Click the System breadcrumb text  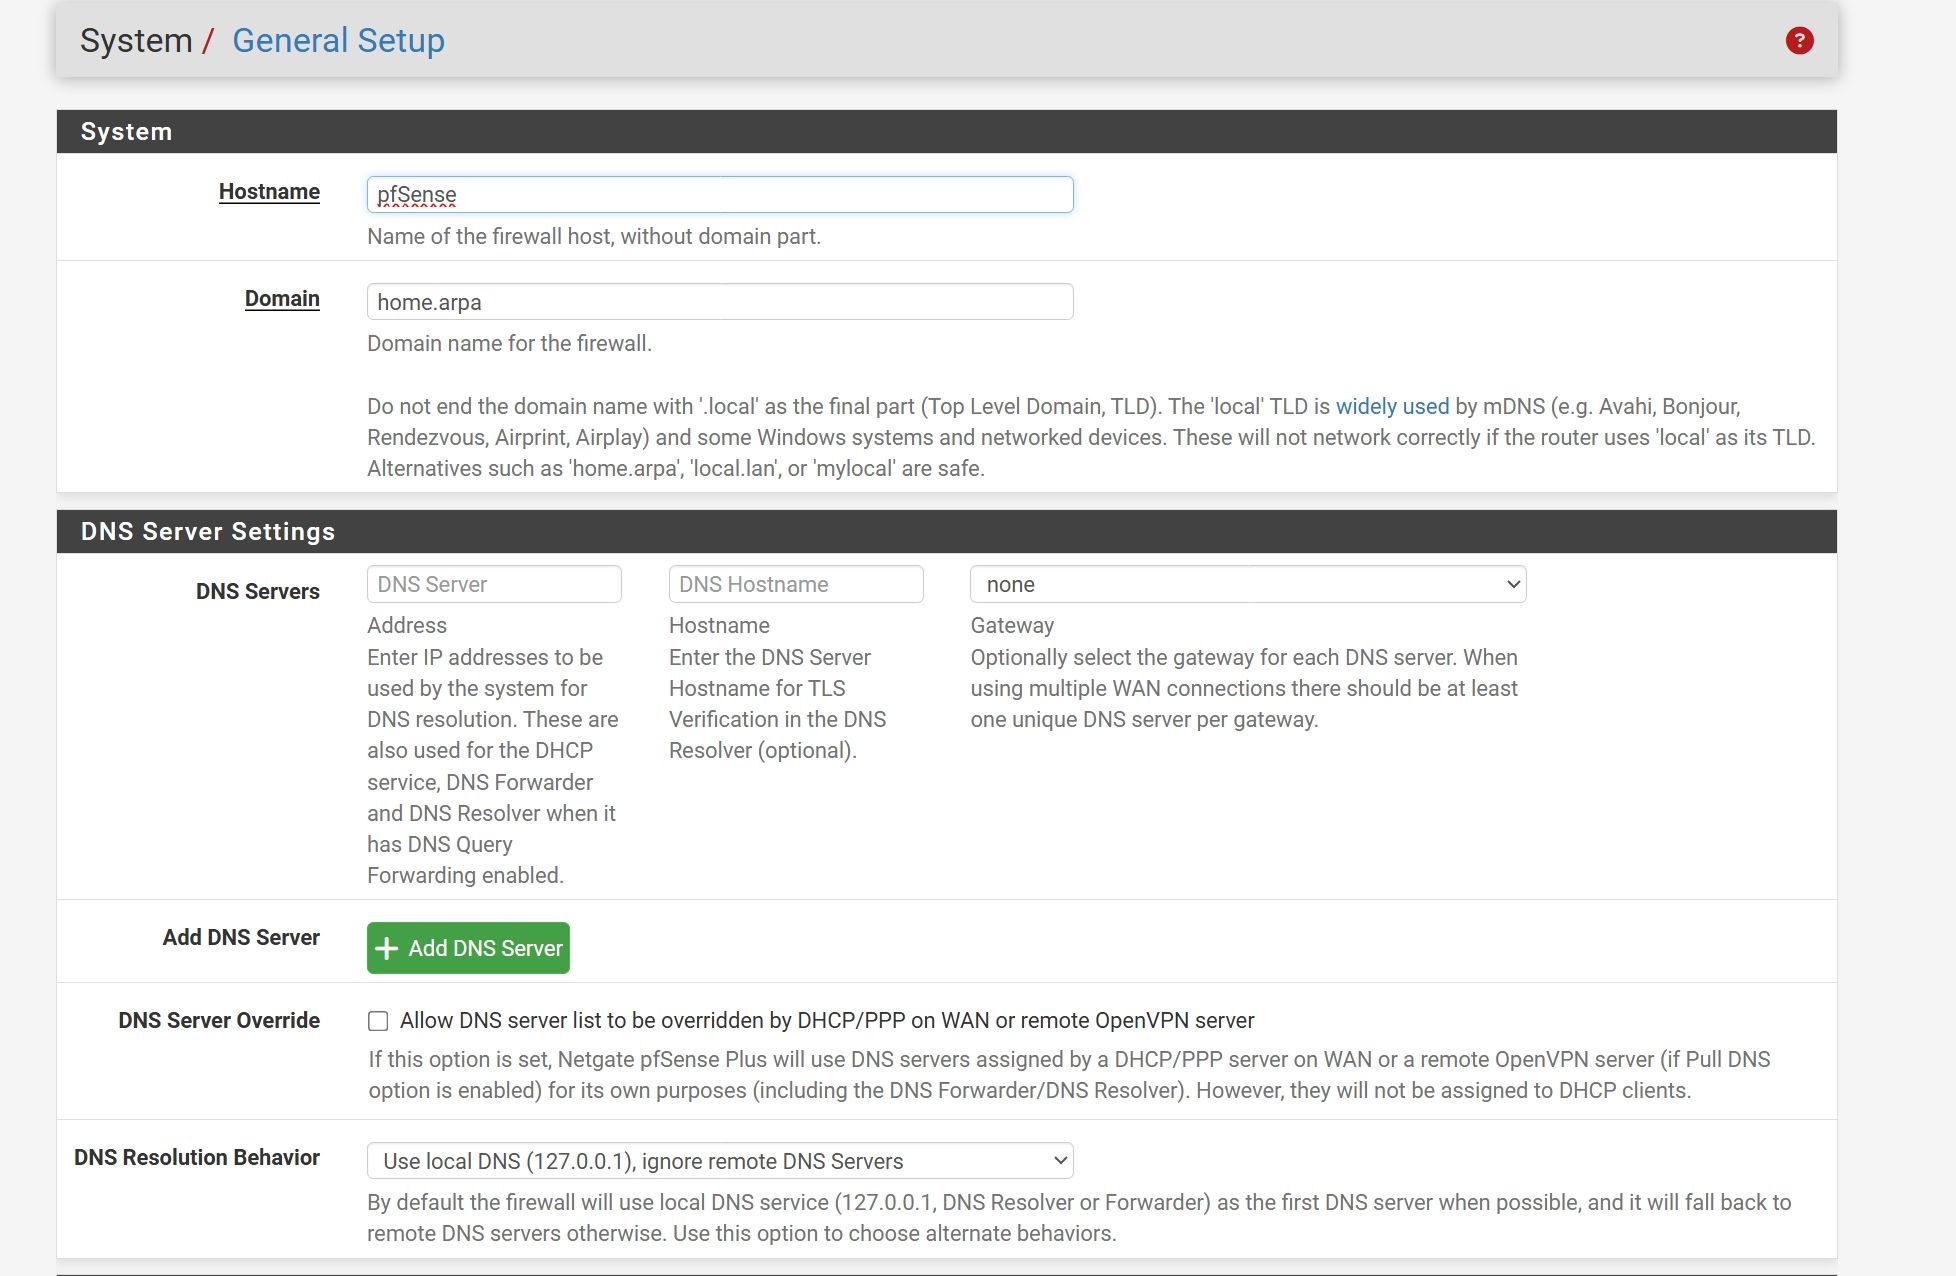tap(136, 41)
